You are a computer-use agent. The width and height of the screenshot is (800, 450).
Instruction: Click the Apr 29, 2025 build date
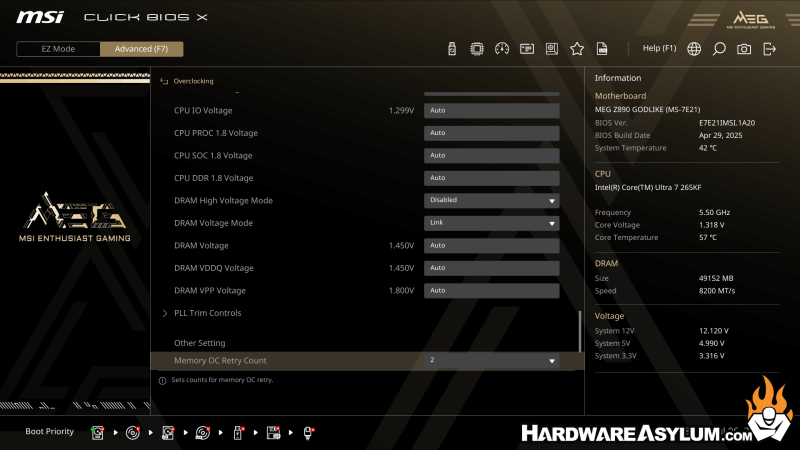[720, 136]
